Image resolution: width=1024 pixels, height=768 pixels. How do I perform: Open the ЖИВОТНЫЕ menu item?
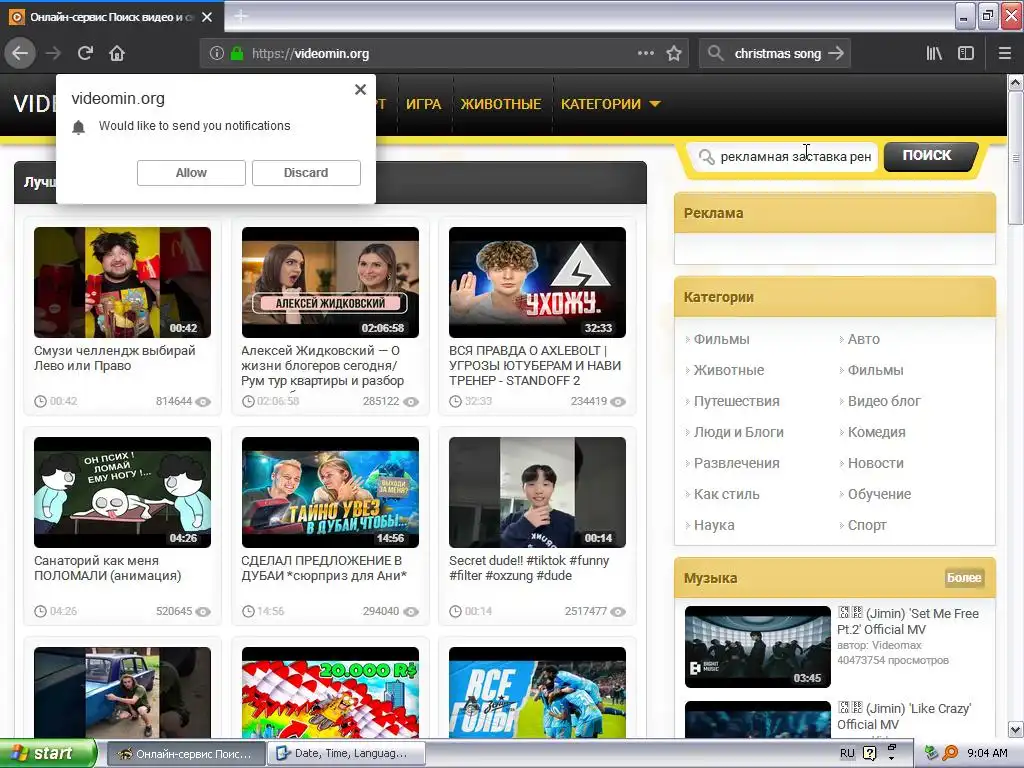pyautogui.click(x=501, y=104)
